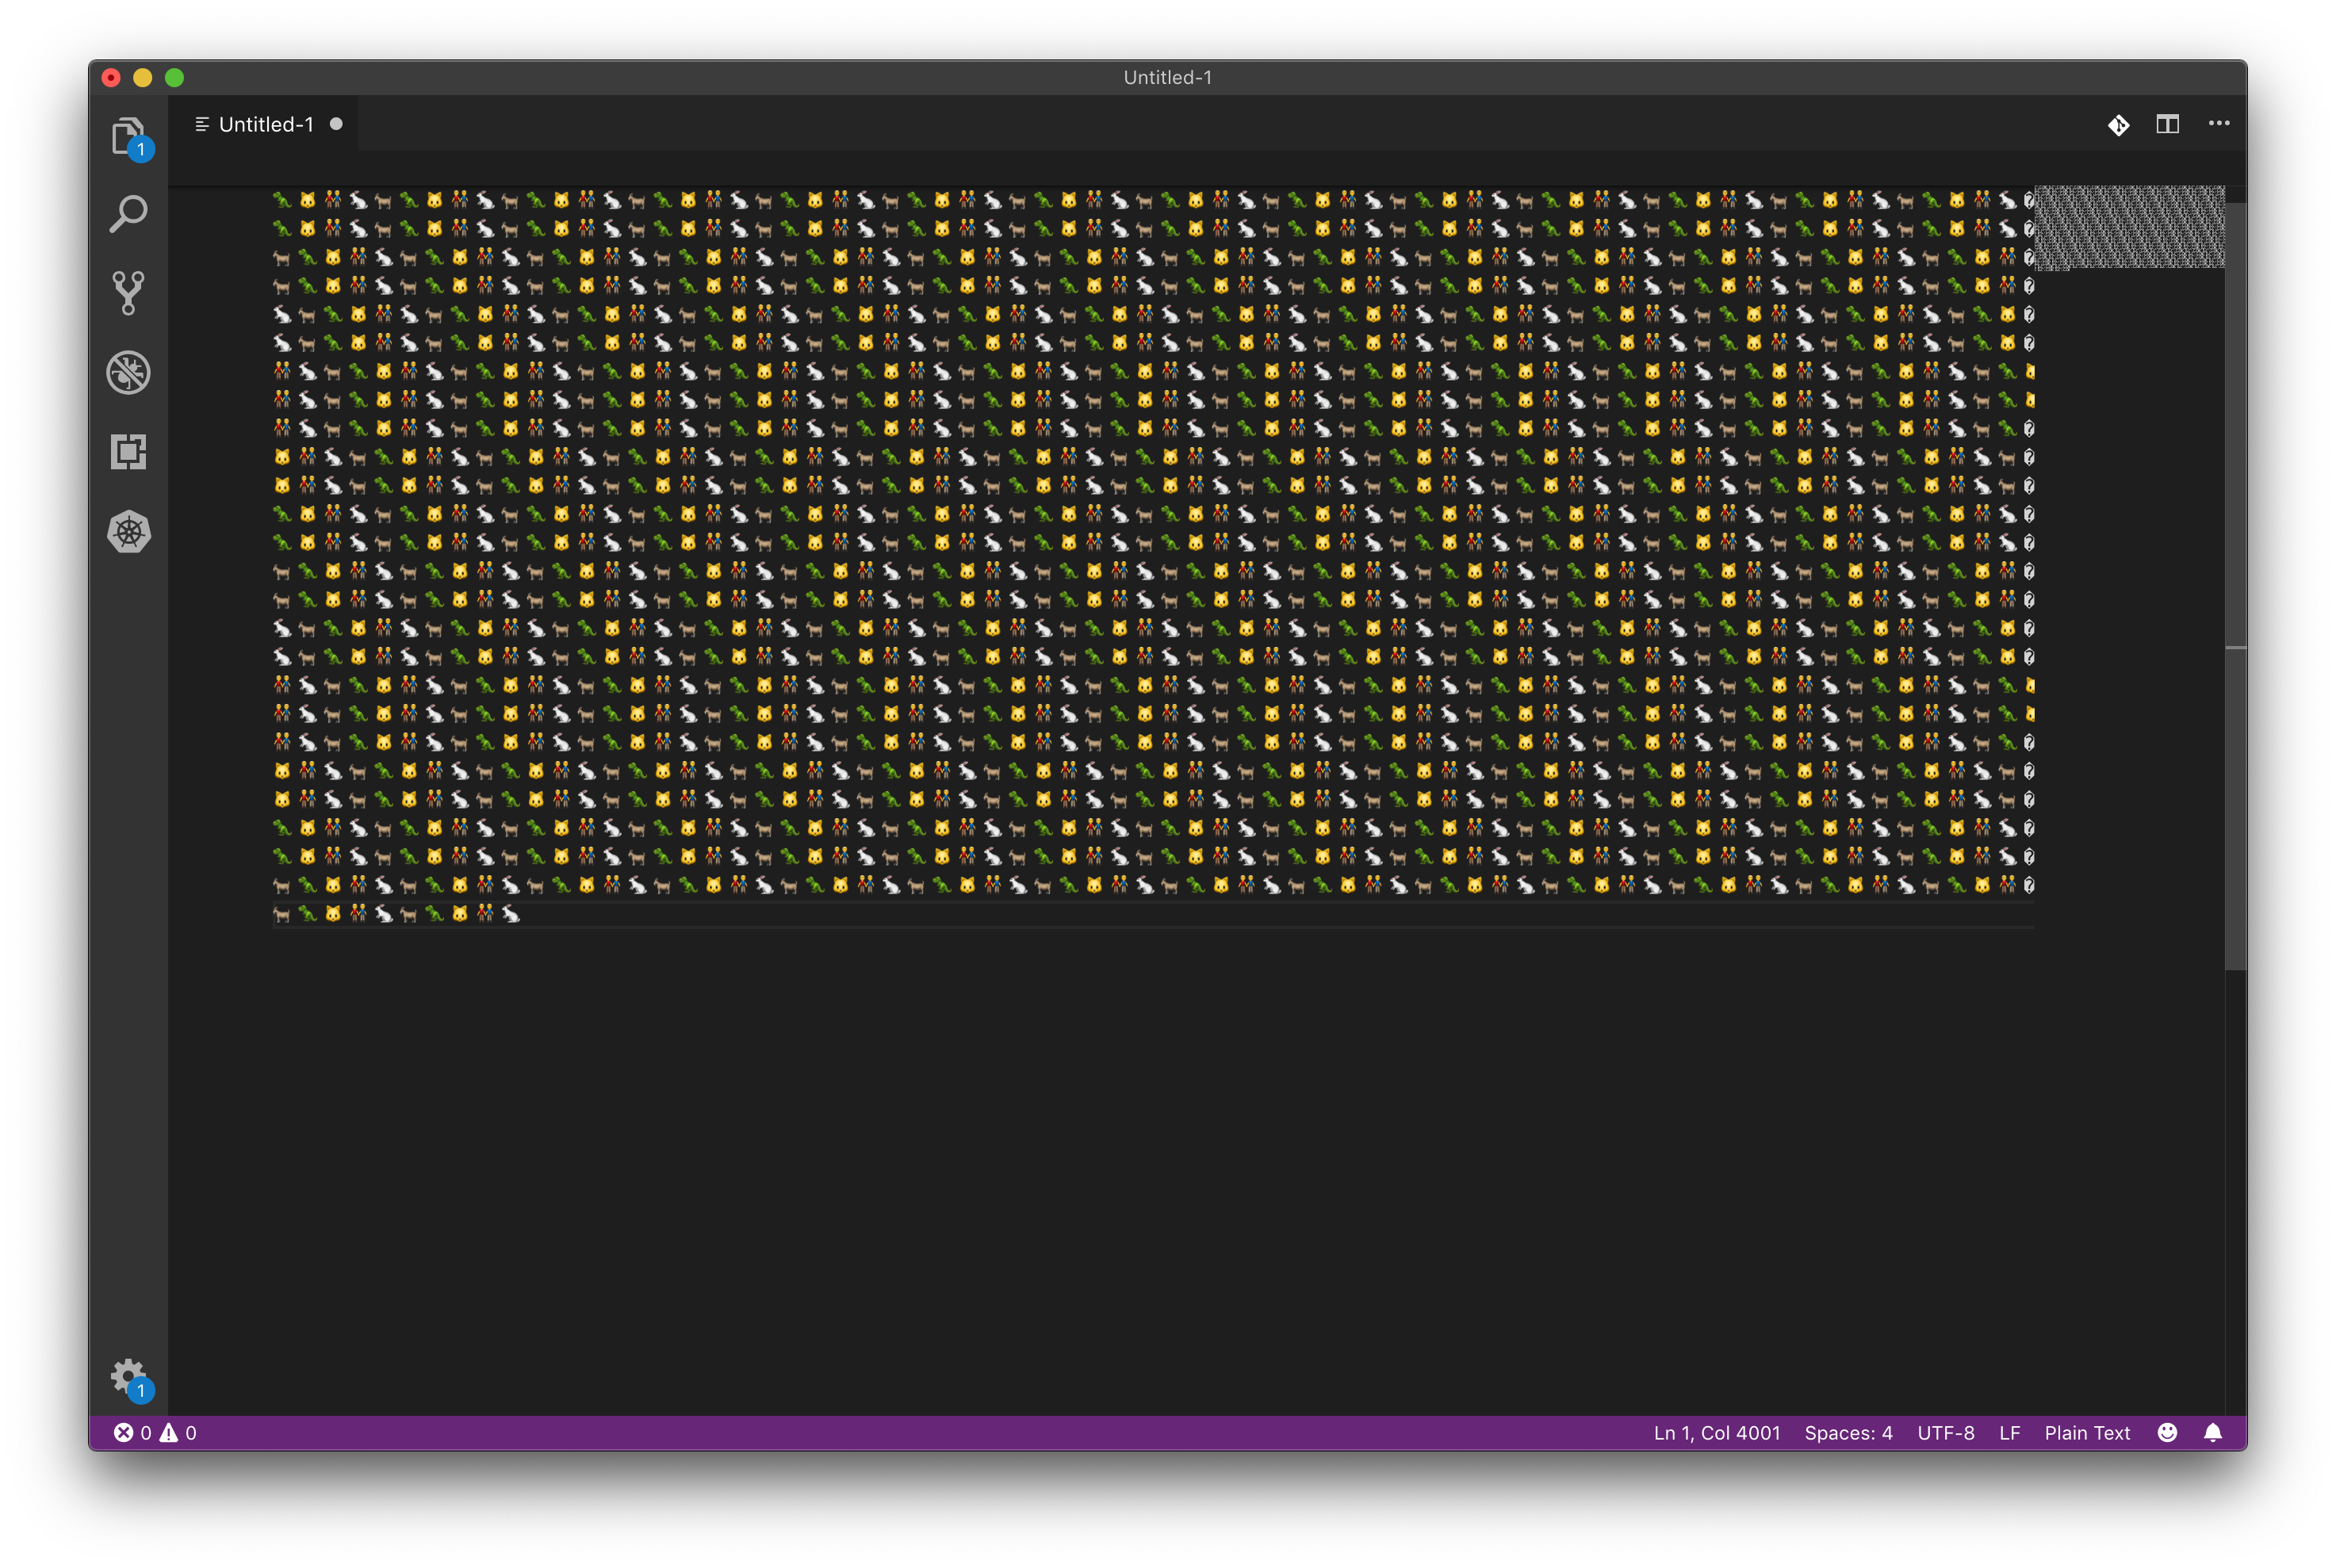Screen dimensions: 2336x1568
Task: Open the Source Control view icon
Action: tap(128, 293)
